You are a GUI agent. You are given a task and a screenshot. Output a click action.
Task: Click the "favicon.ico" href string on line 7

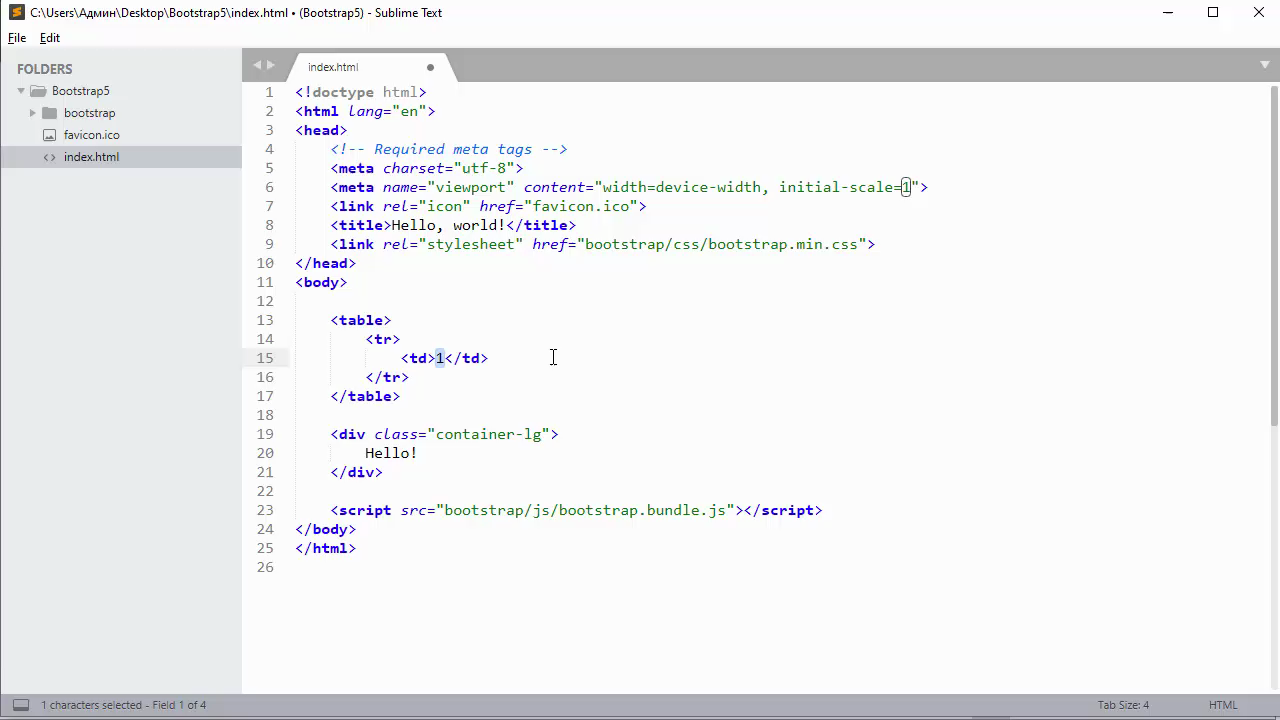click(581, 206)
